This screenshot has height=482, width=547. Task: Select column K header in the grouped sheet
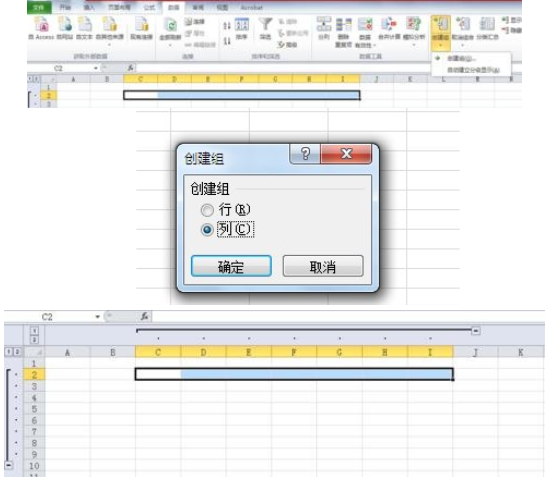(520, 353)
